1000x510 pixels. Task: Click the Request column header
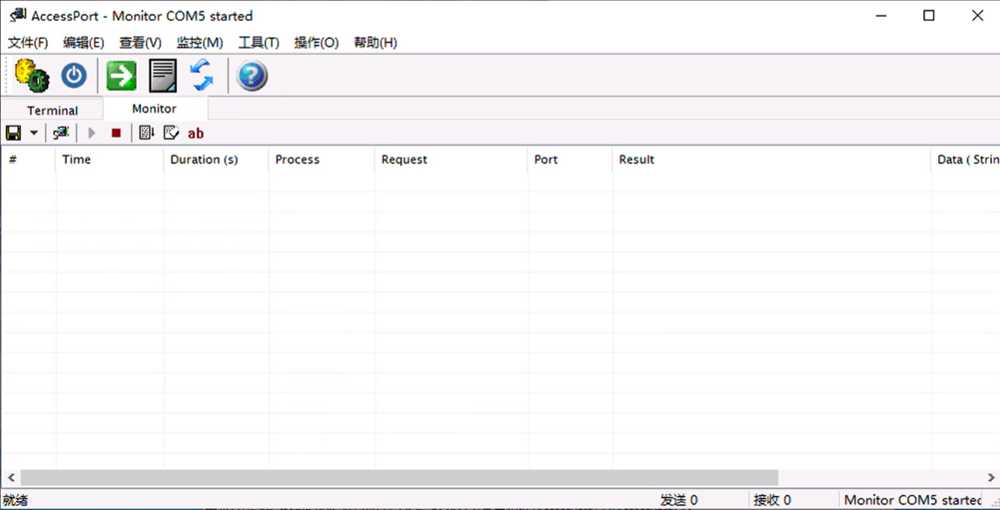[x=404, y=160]
